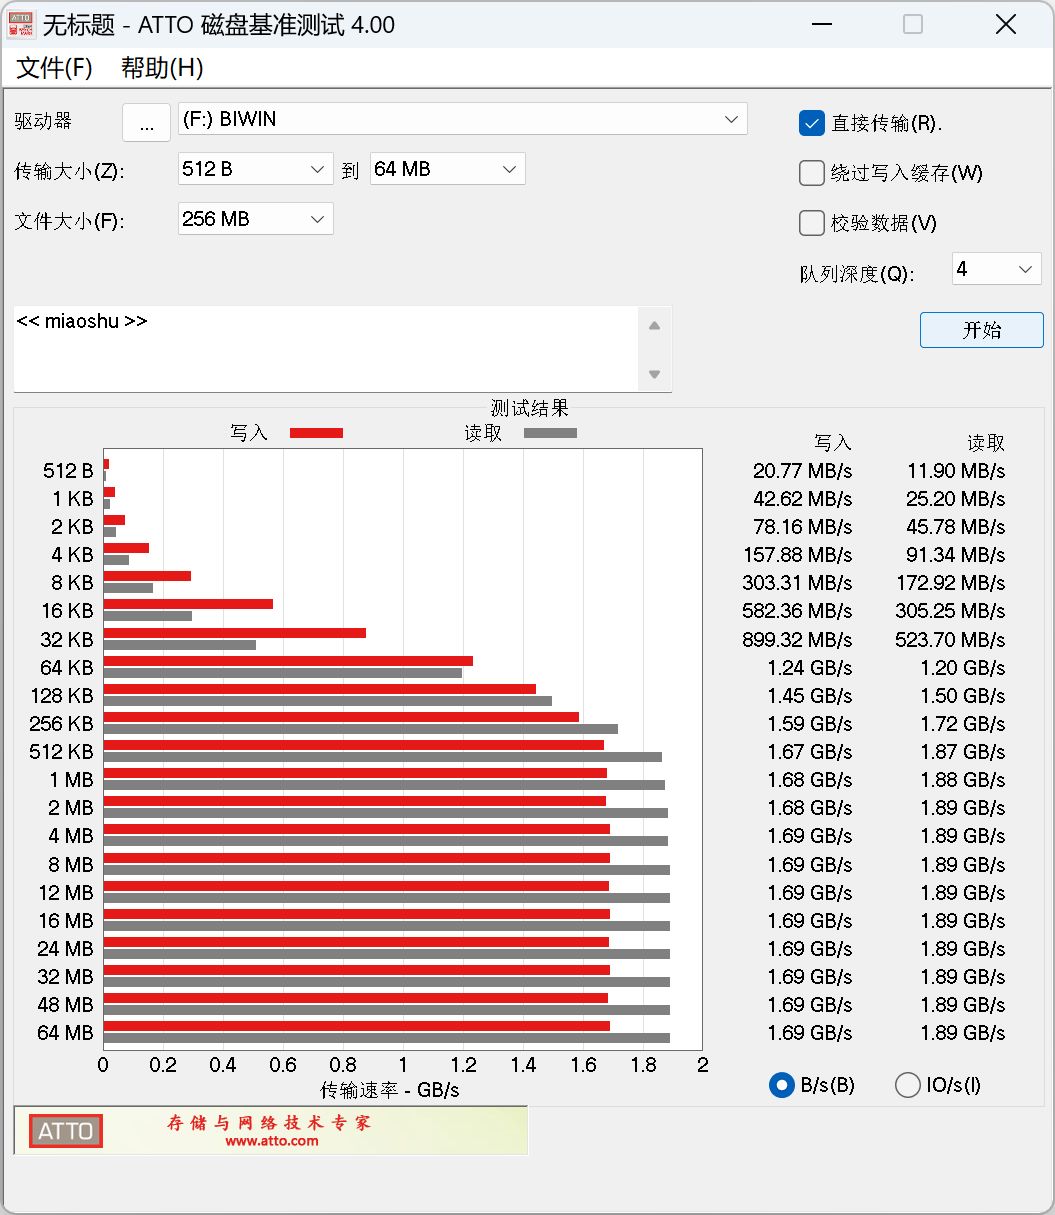1055x1215 pixels.
Task: Click the scroll-up arrow on the description box
Action: click(655, 324)
